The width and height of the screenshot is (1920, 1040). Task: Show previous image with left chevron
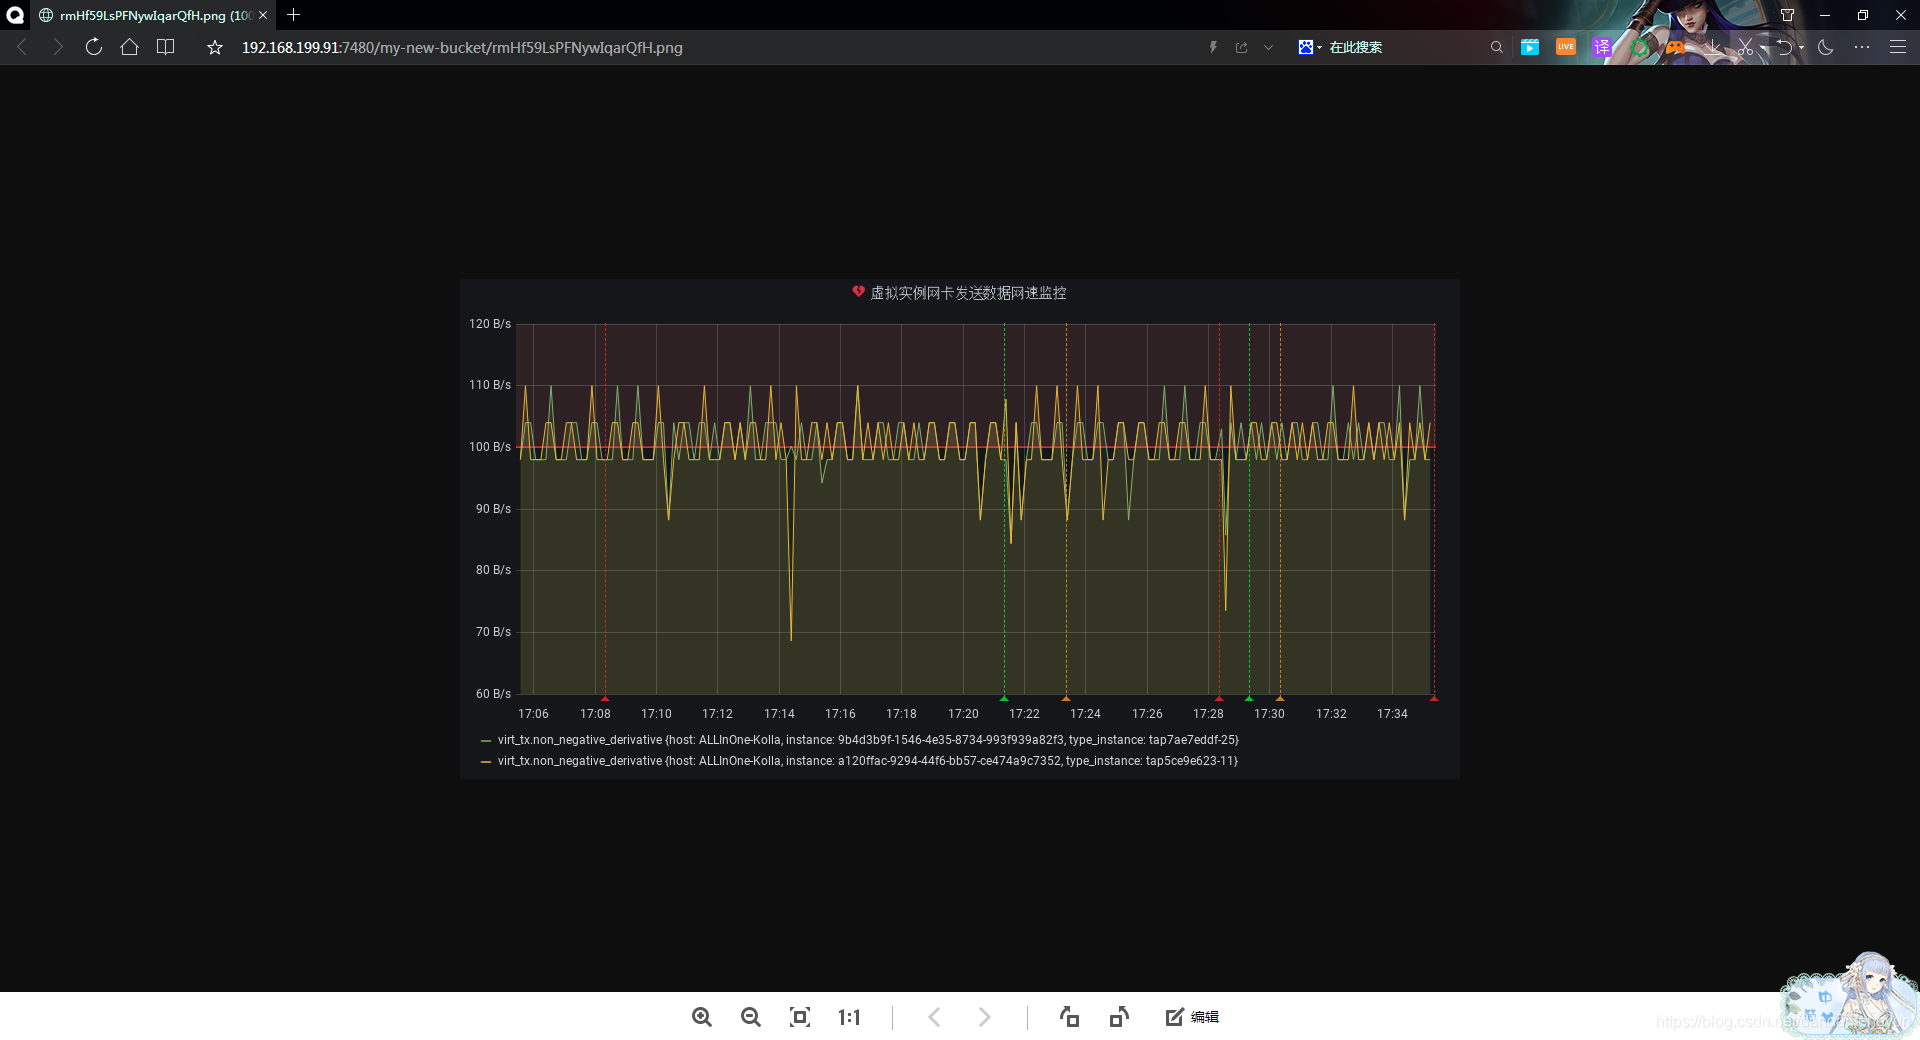[935, 1017]
